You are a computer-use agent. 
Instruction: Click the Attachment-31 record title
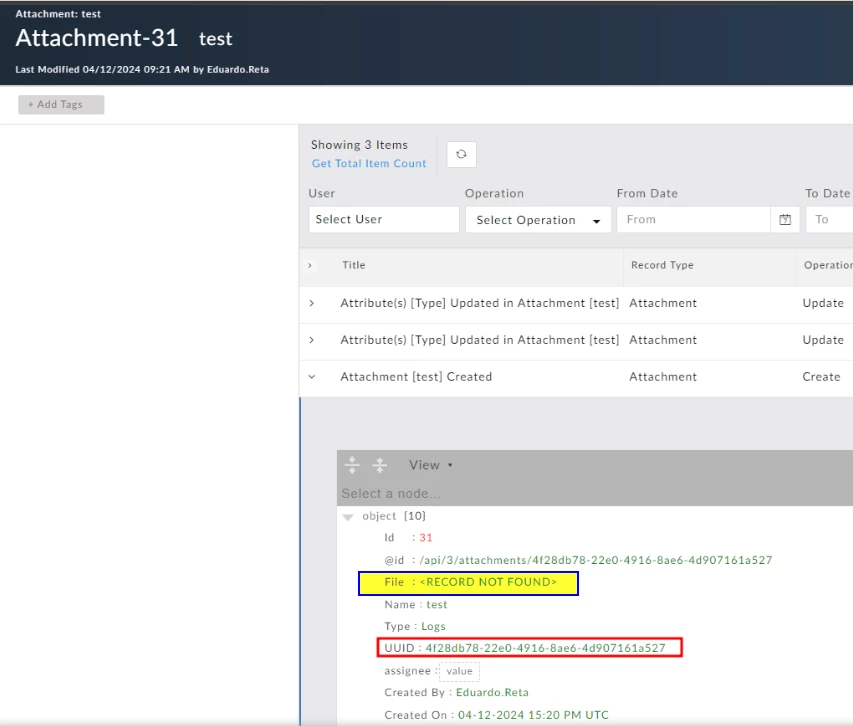(97, 38)
